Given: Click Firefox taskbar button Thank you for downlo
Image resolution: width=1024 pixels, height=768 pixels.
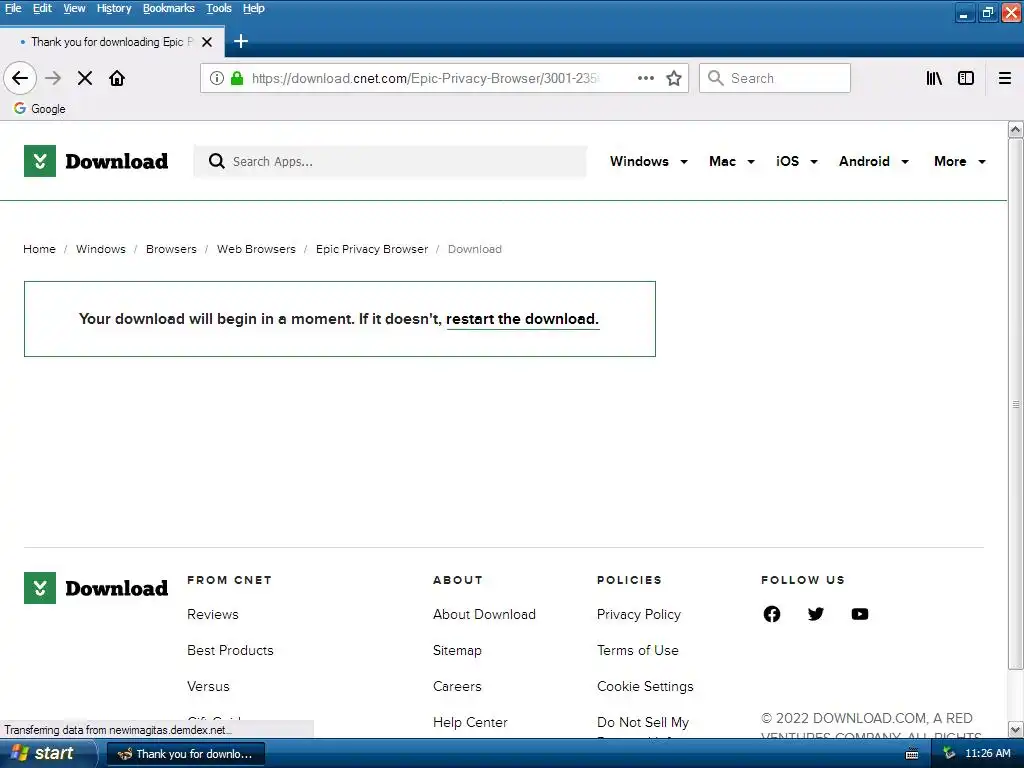Looking at the screenshot, I should 185,754.
